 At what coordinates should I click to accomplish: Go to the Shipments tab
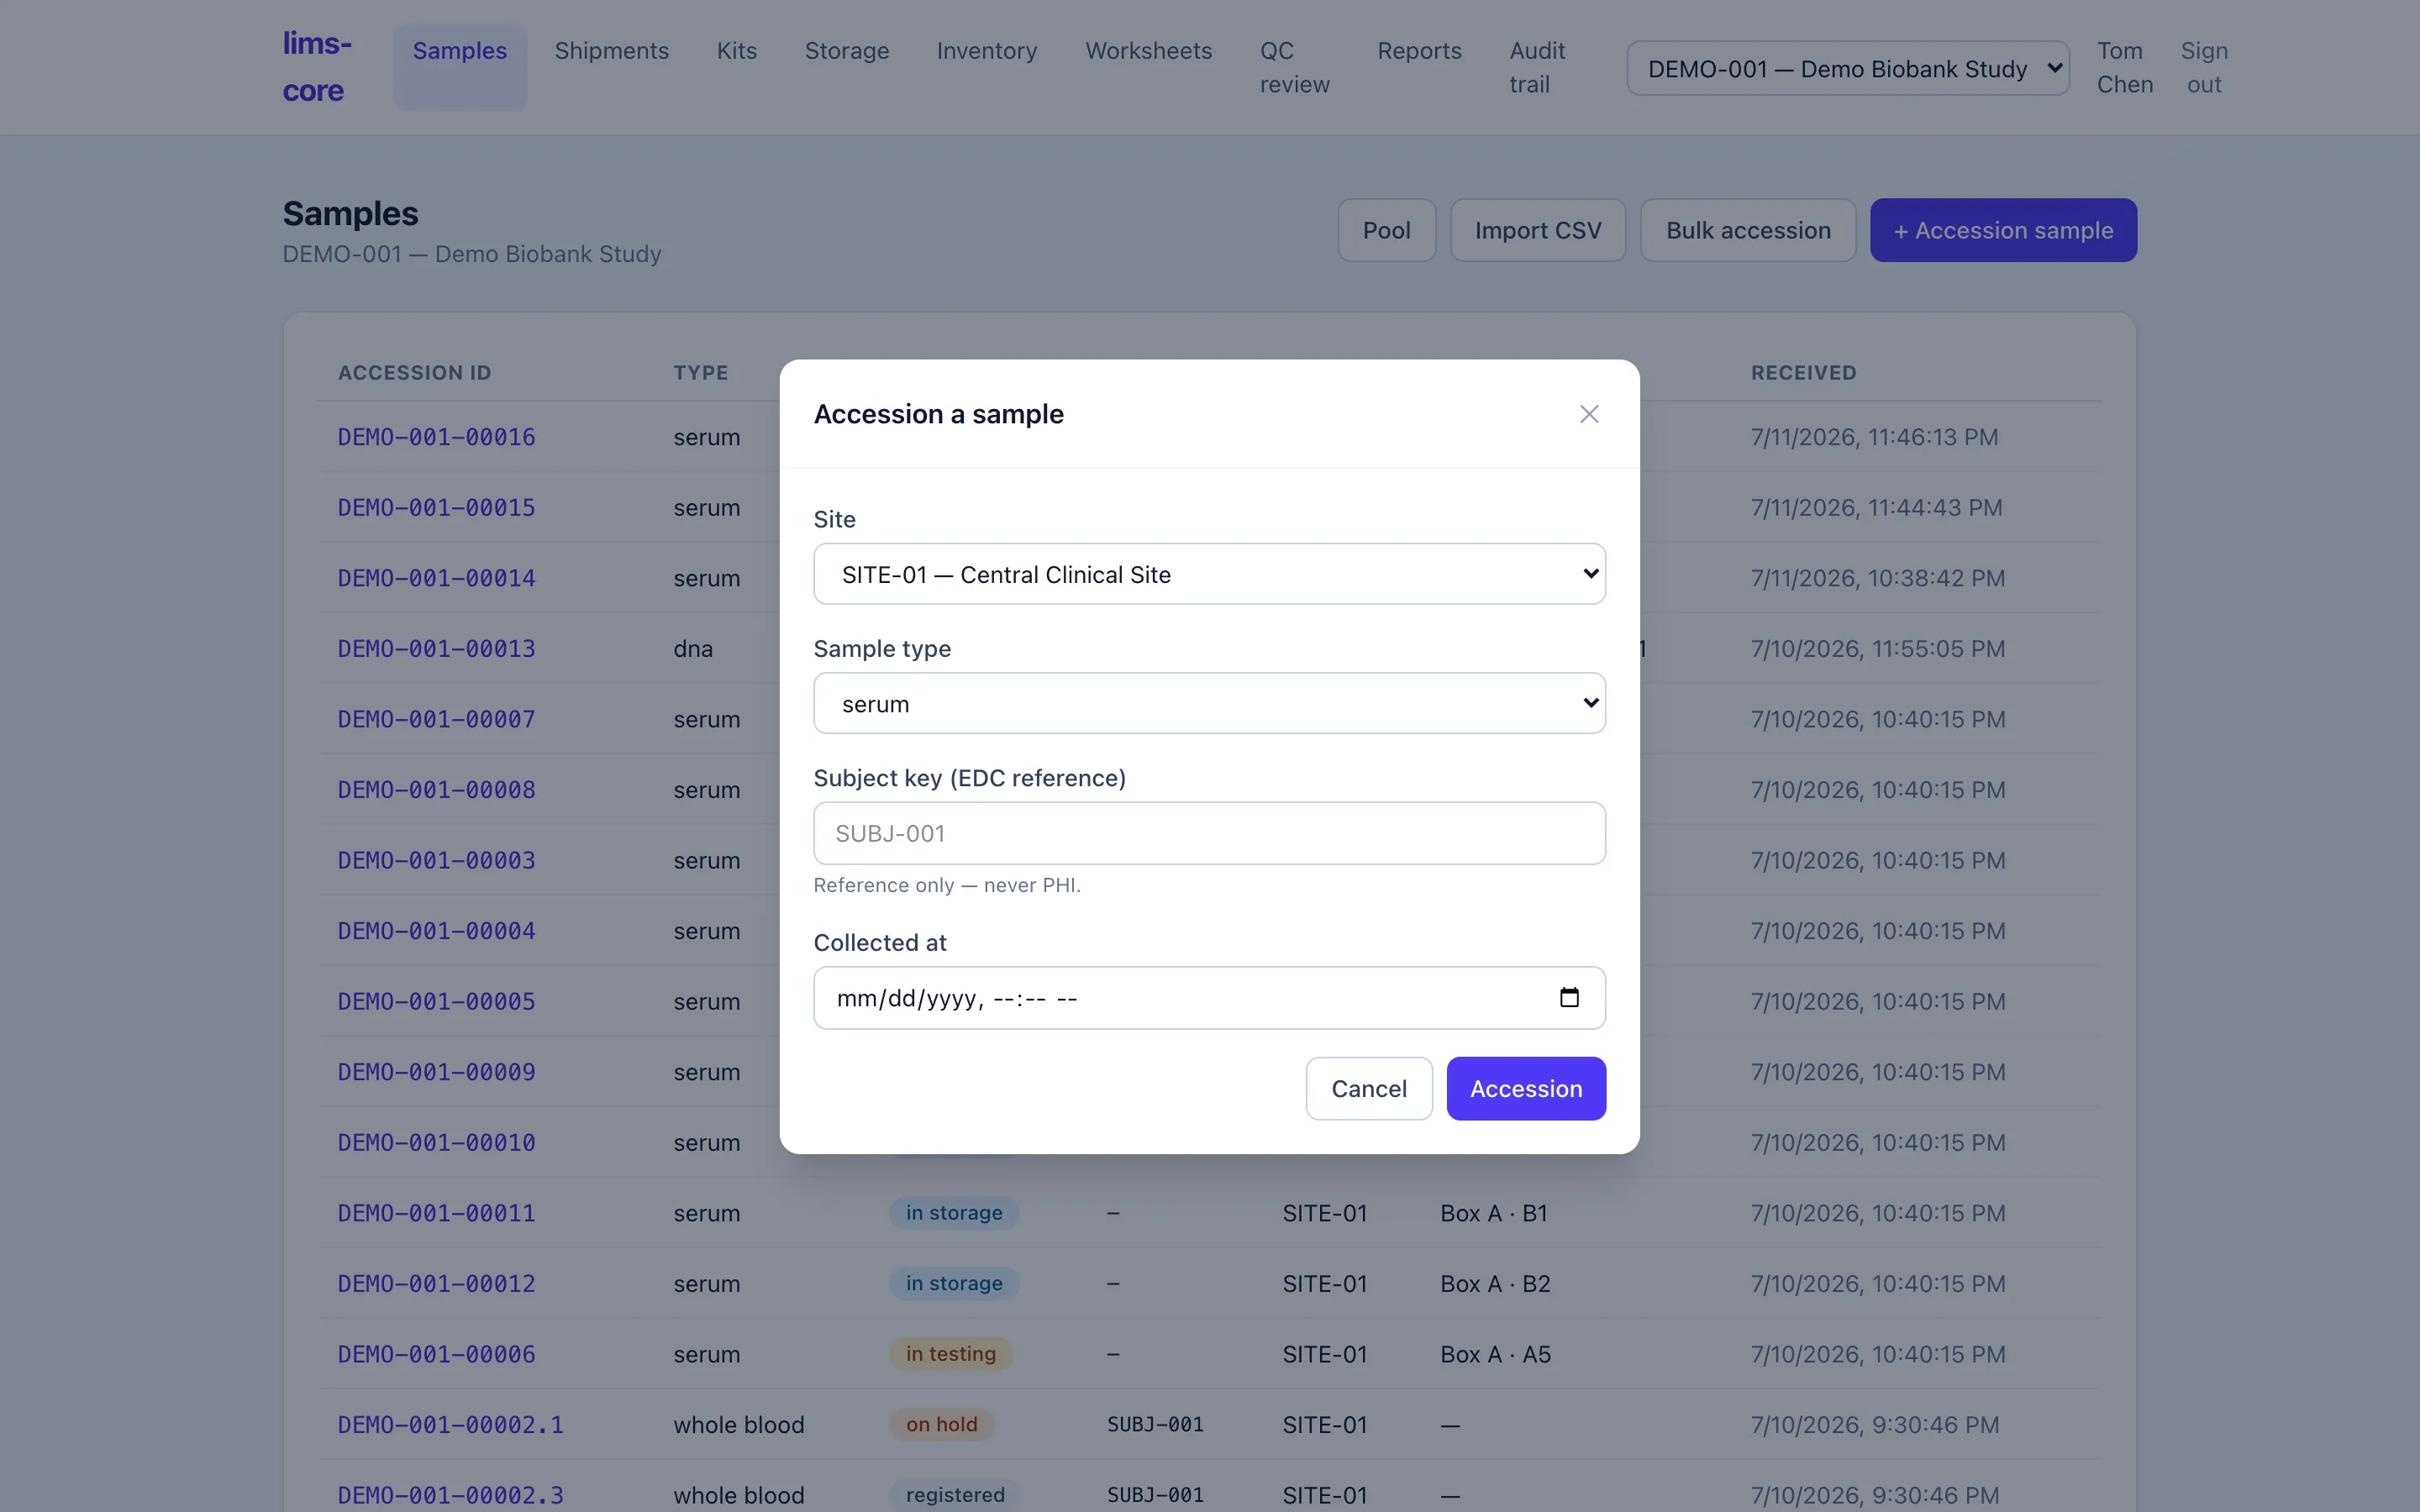pos(612,51)
